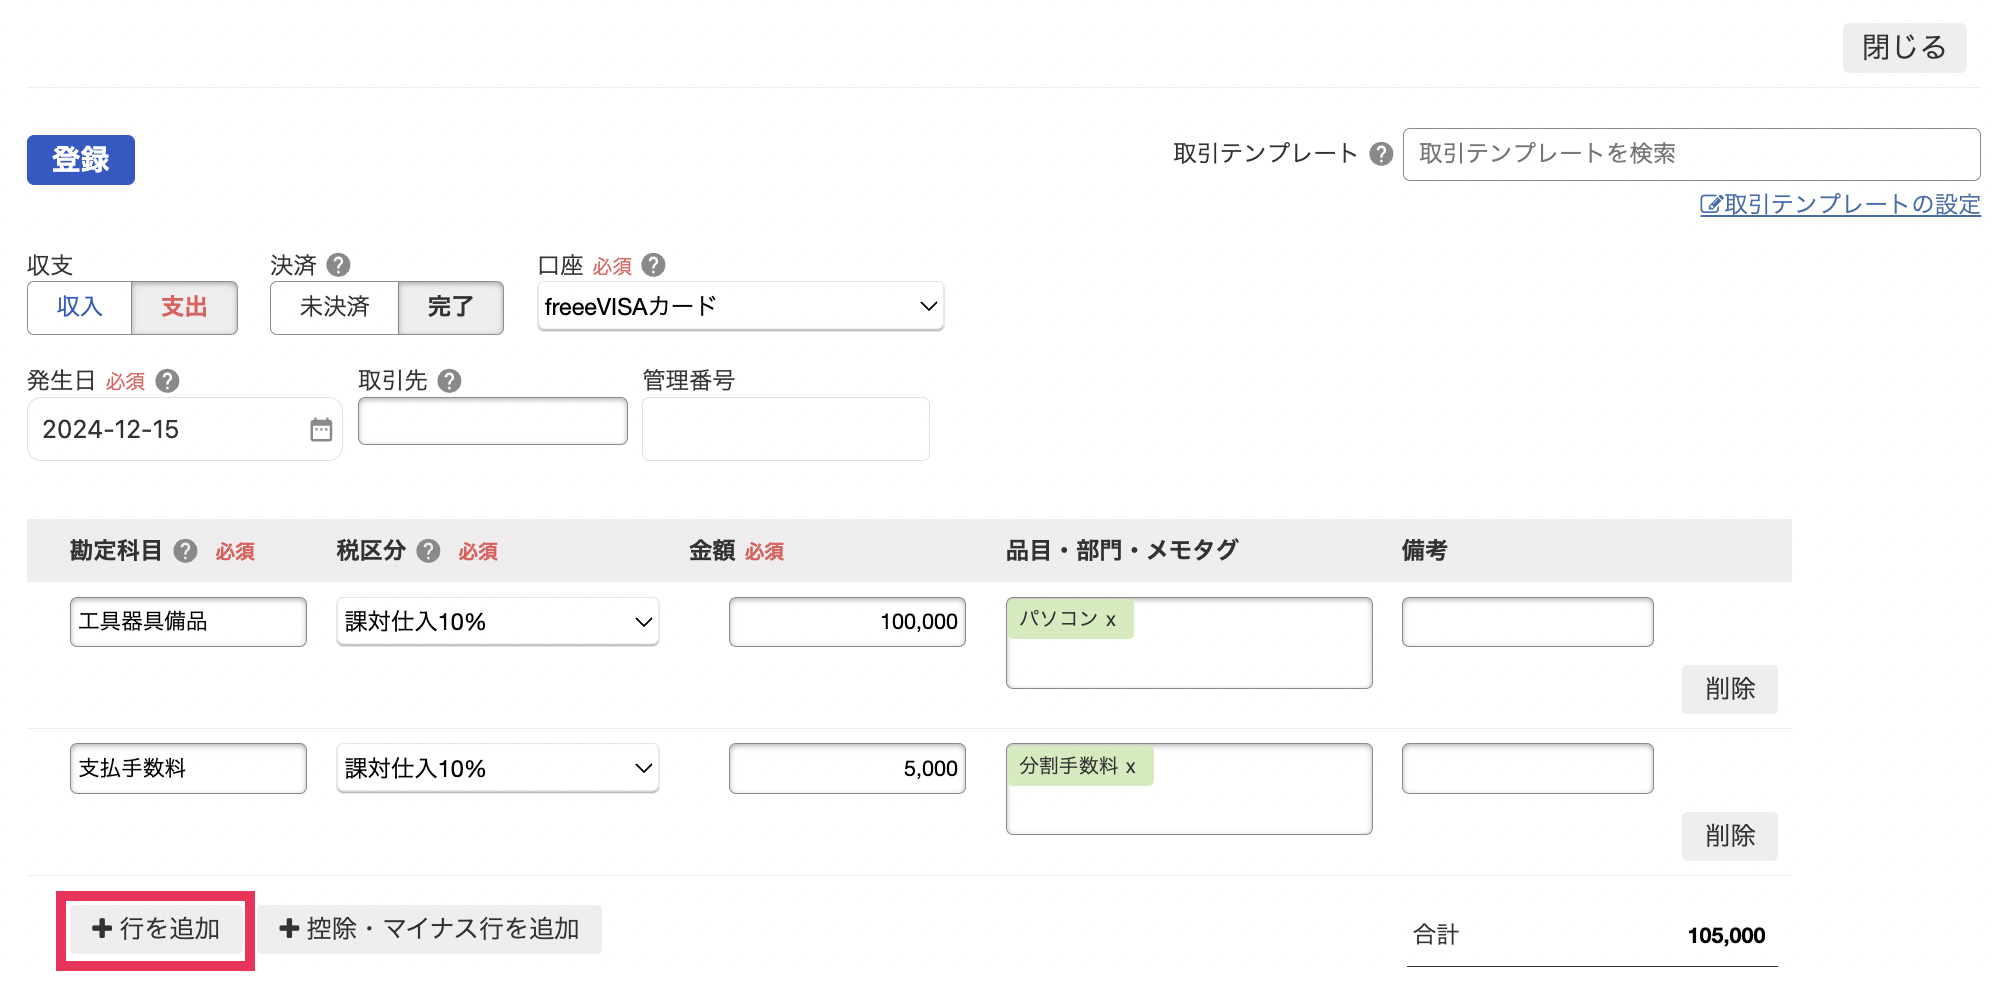
Task: Open help icon next to 口座
Action: click(x=653, y=265)
